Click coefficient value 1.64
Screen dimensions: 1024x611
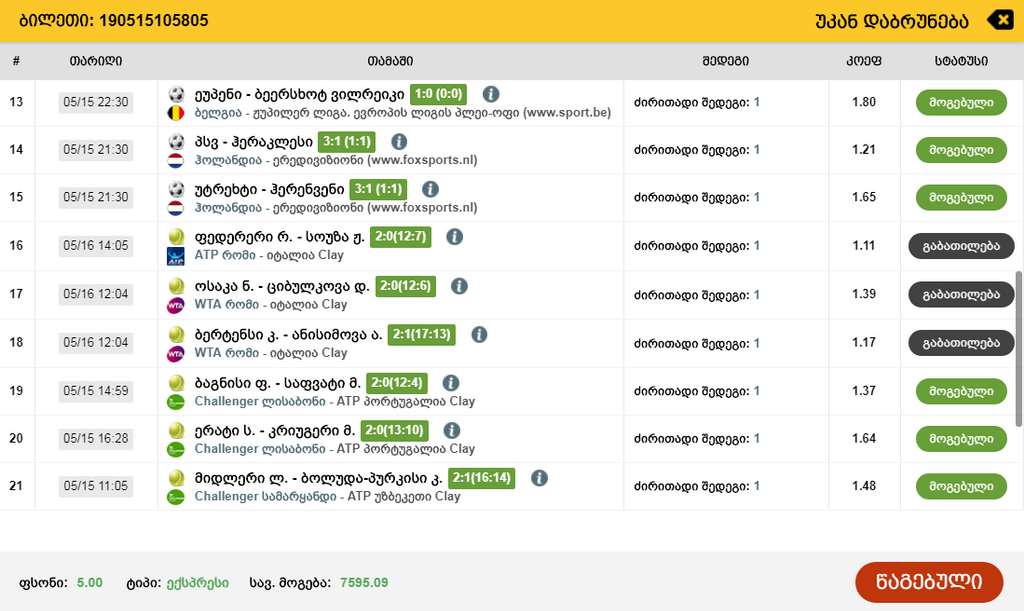click(x=864, y=438)
